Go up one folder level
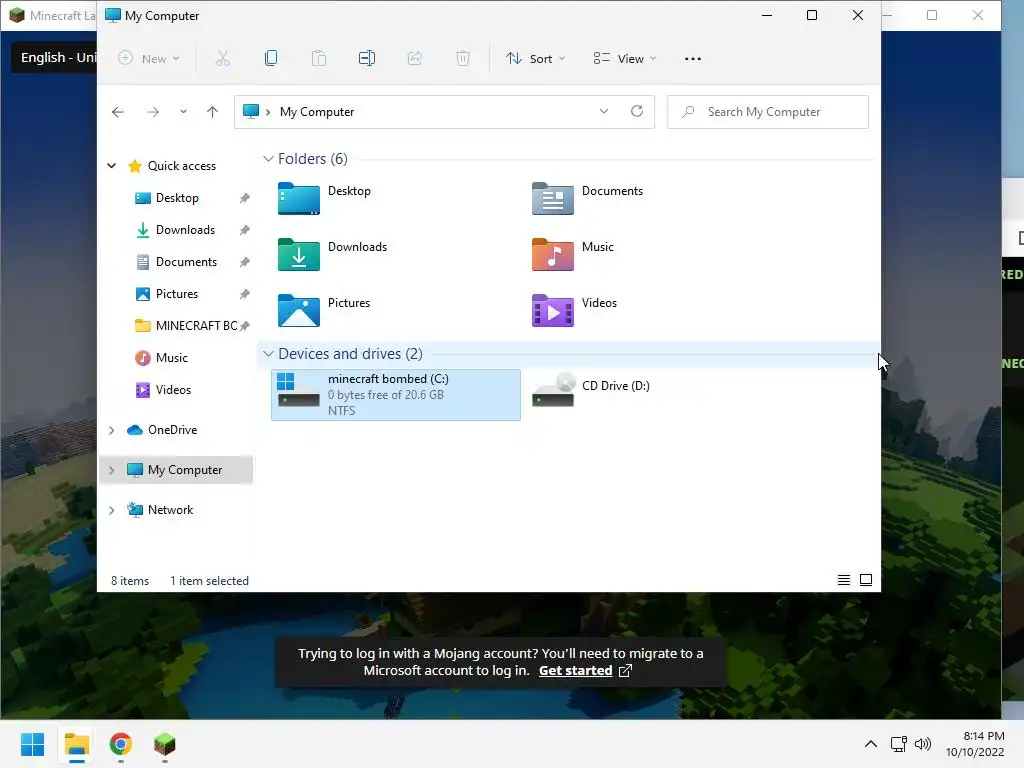This screenshot has width=1024, height=768. click(x=212, y=112)
